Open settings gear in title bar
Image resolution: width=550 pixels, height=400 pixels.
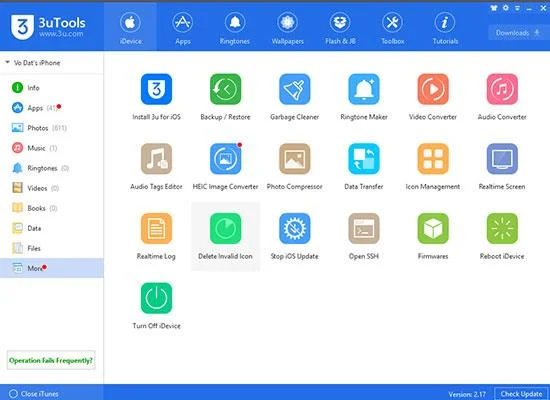coord(505,8)
